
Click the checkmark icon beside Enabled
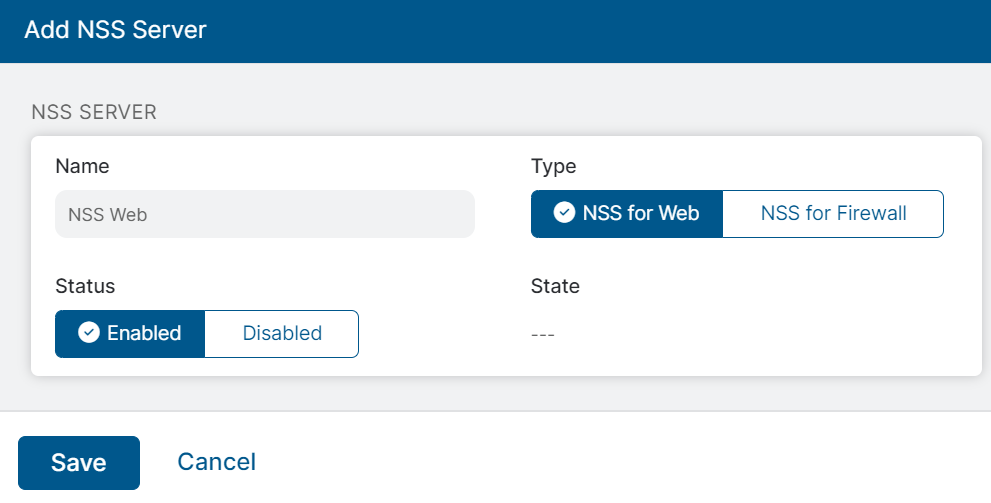89,333
